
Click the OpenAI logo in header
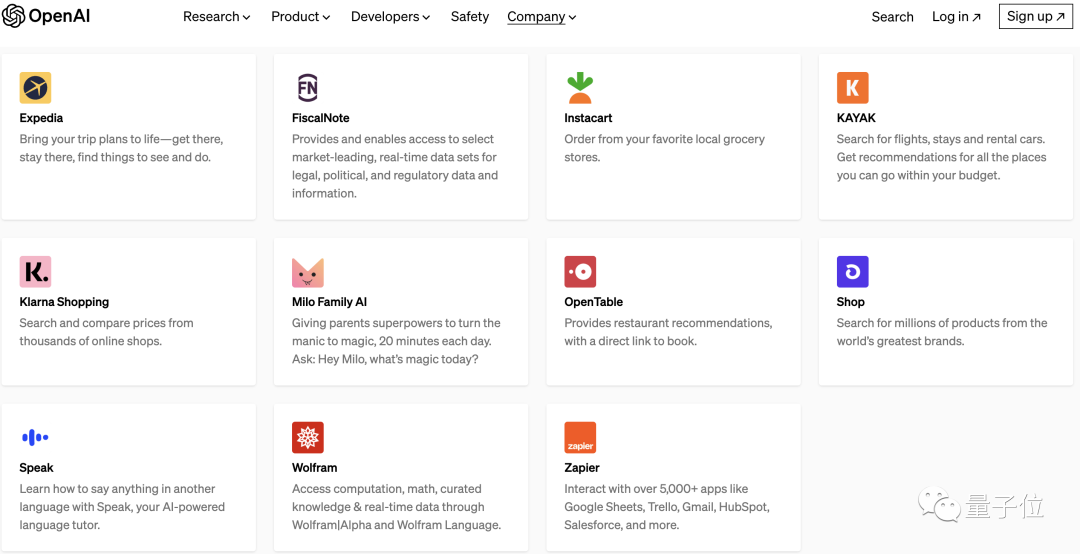(47, 16)
